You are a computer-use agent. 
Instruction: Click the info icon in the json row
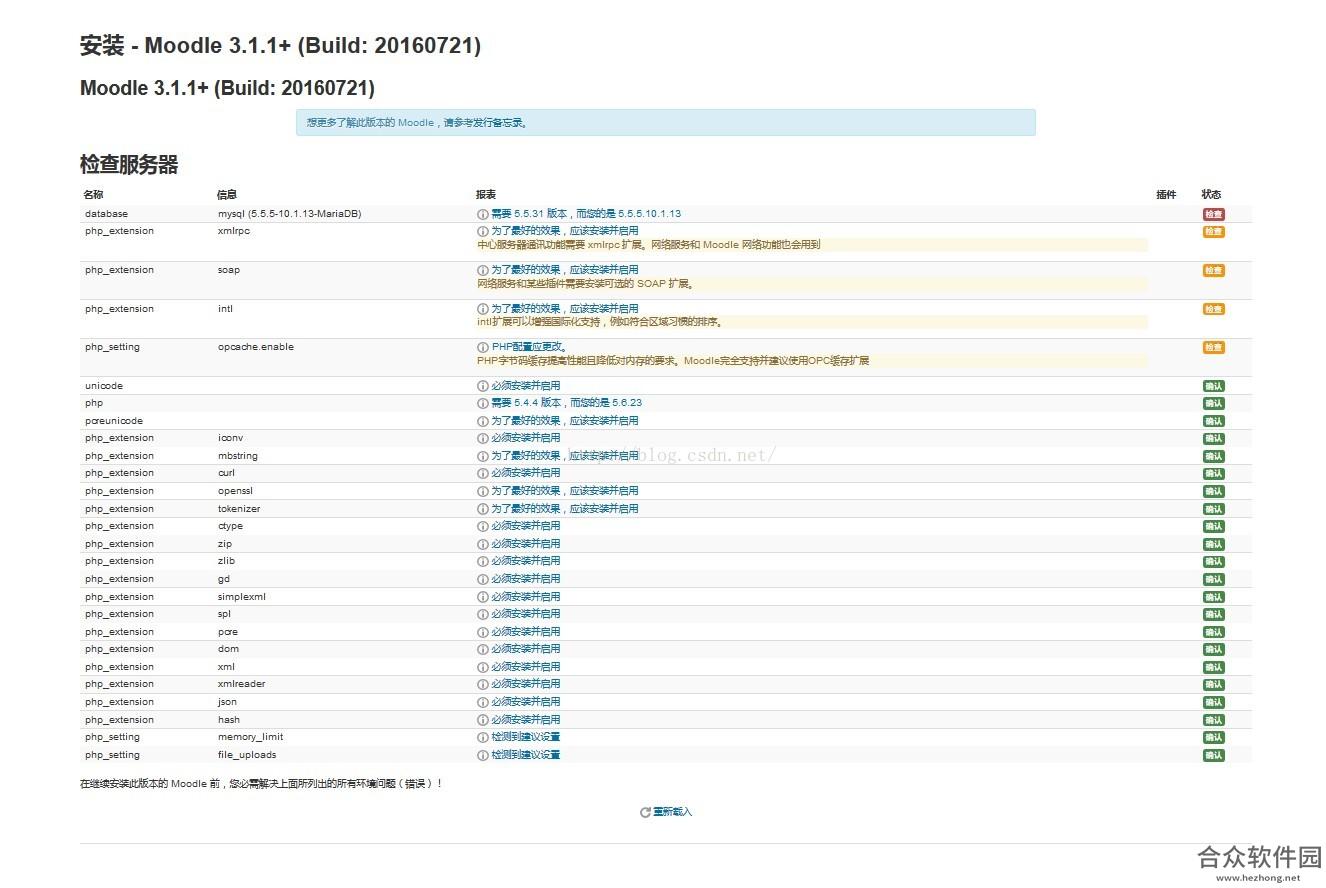click(x=483, y=702)
